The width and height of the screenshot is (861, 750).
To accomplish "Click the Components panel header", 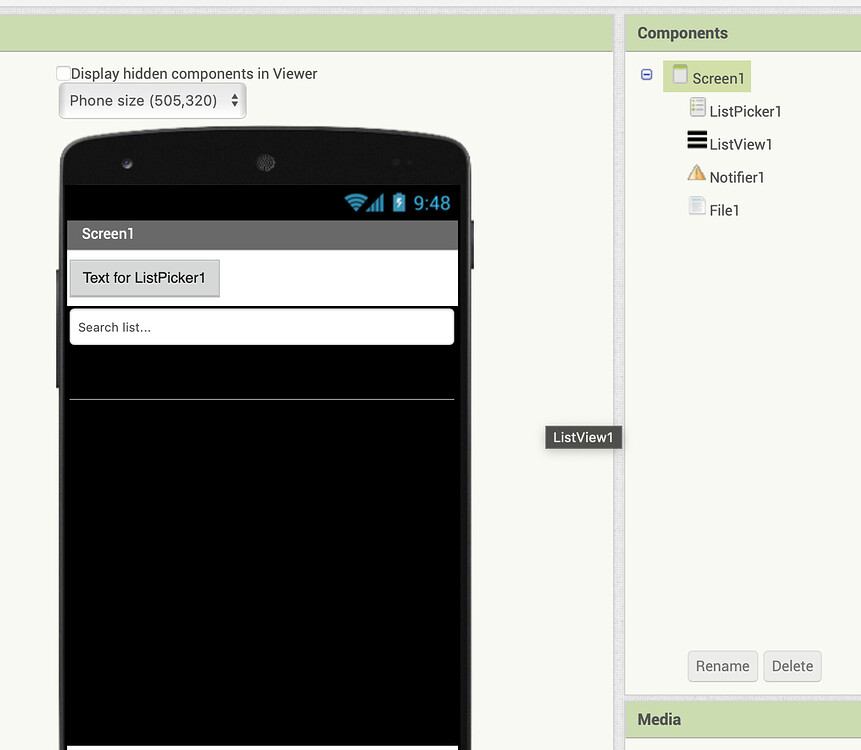I will point(683,33).
